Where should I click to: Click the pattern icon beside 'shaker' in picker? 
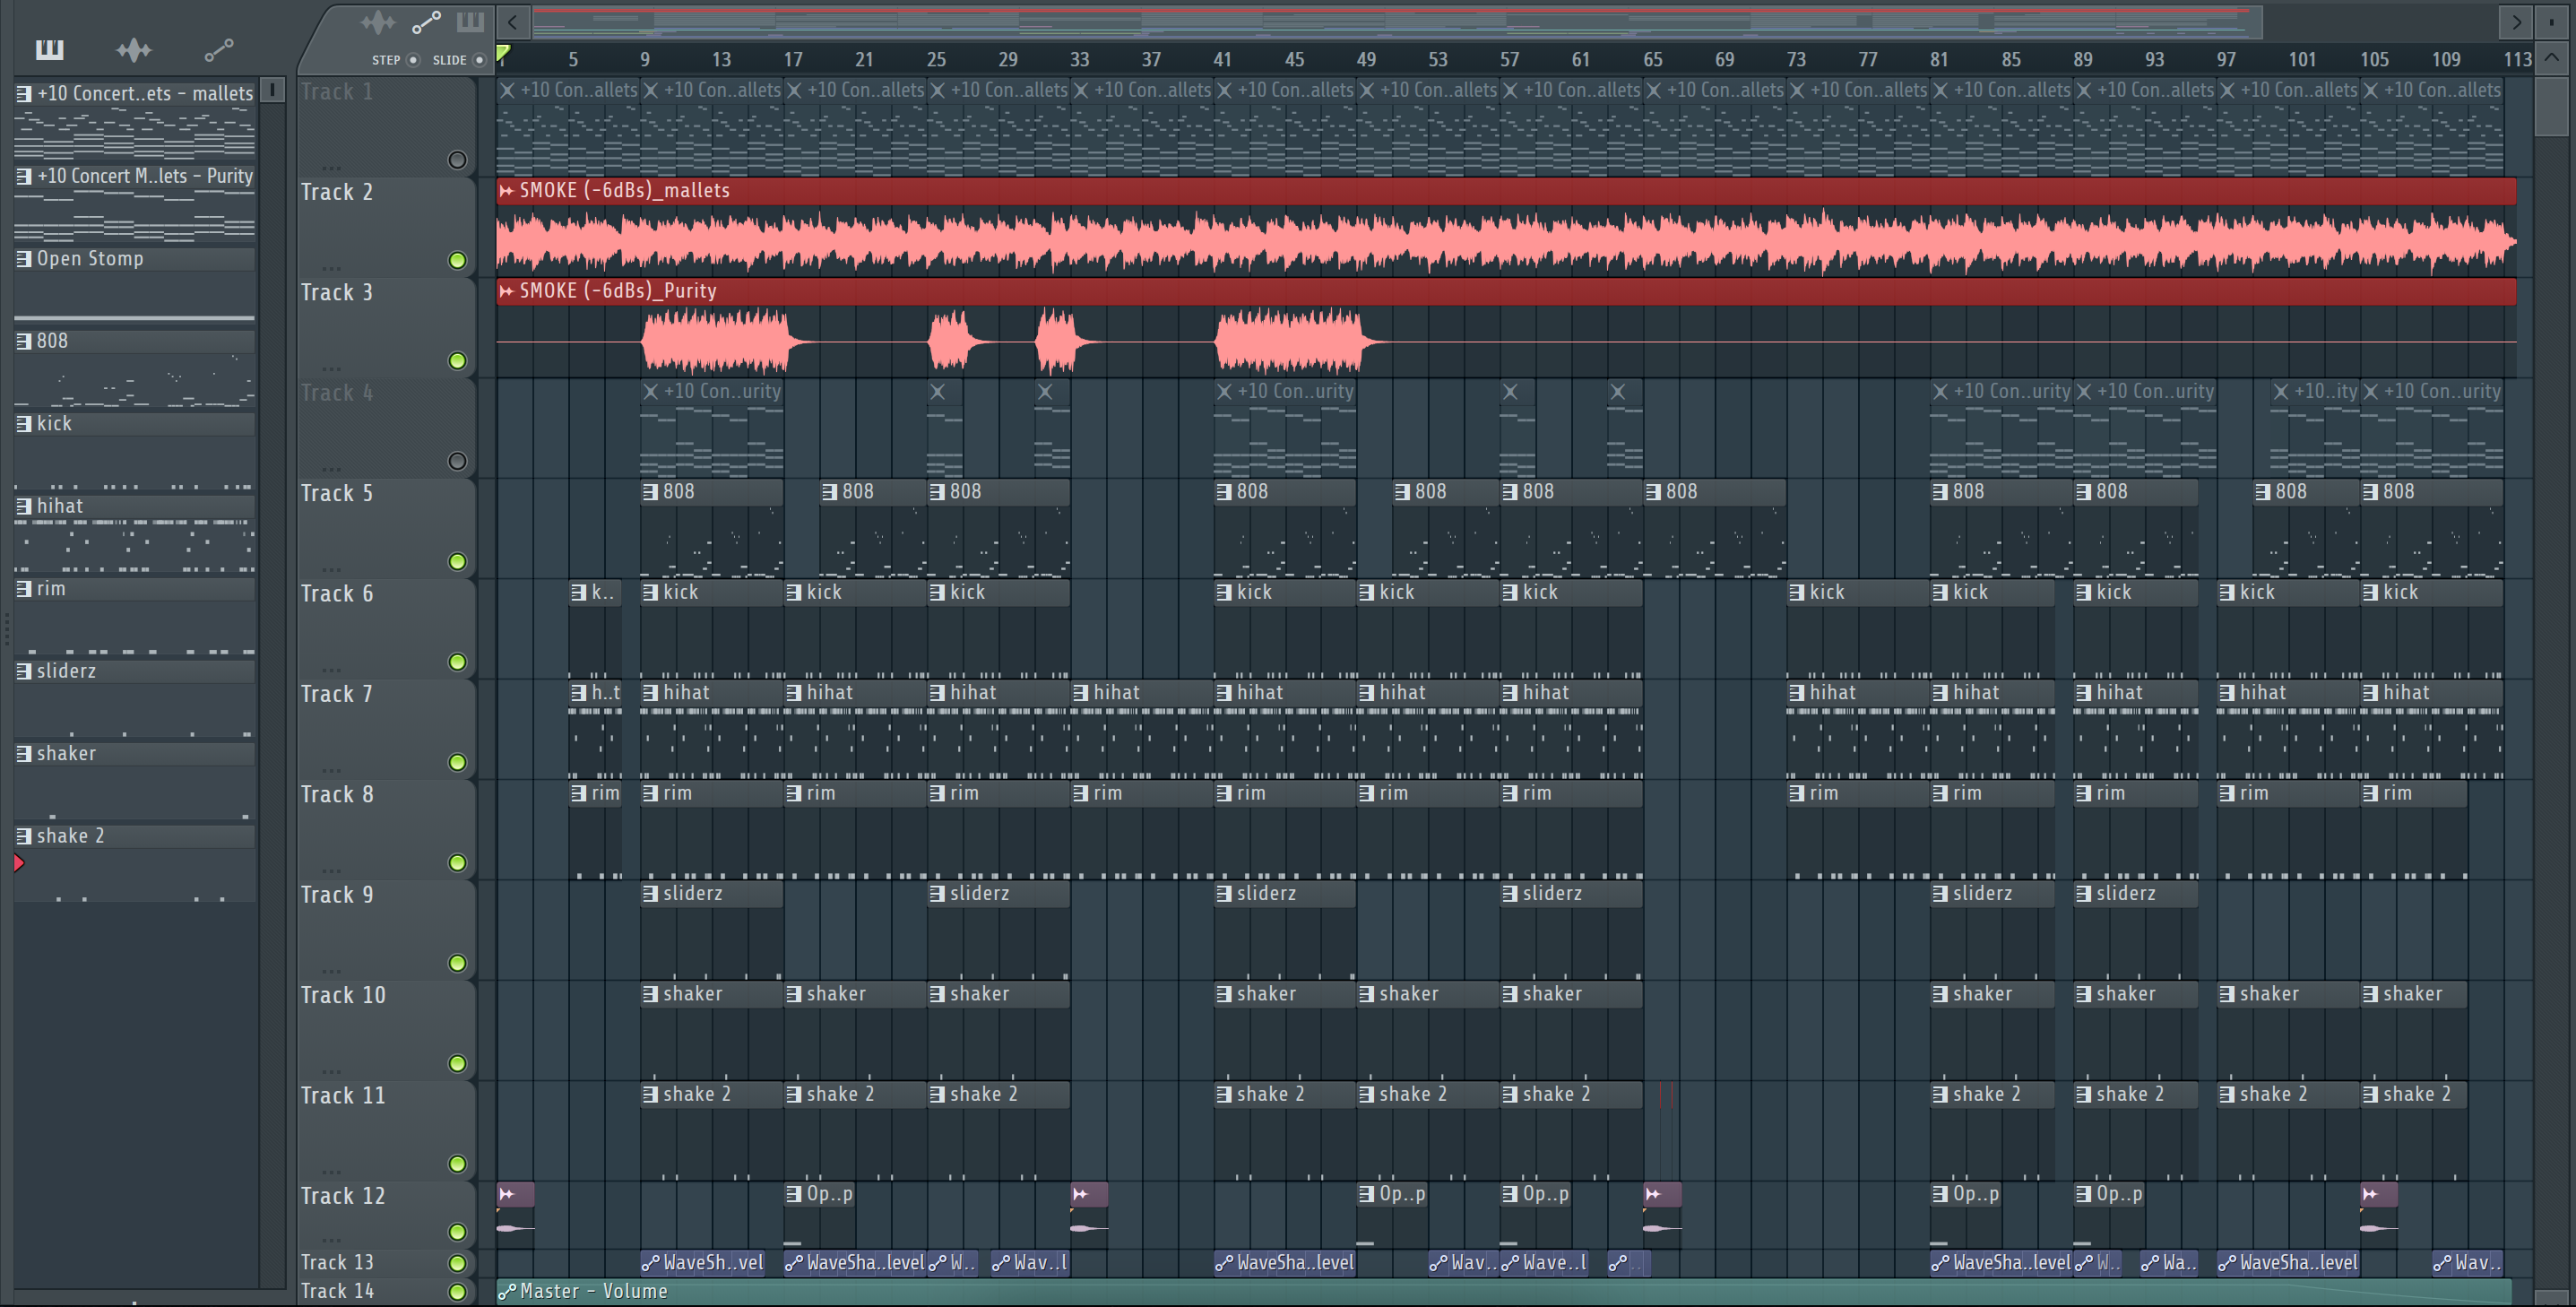click(x=24, y=753)
